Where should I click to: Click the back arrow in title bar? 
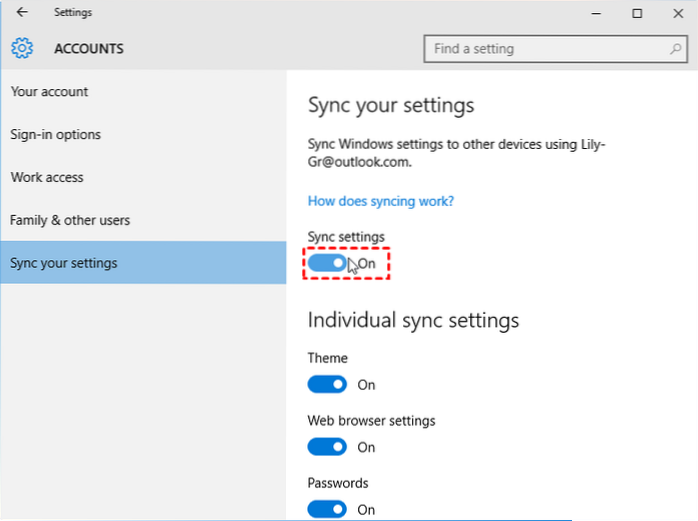22,13
